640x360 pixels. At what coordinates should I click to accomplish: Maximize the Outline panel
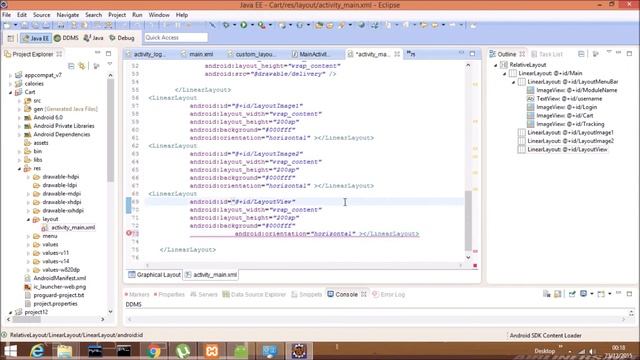click(629, 53)
